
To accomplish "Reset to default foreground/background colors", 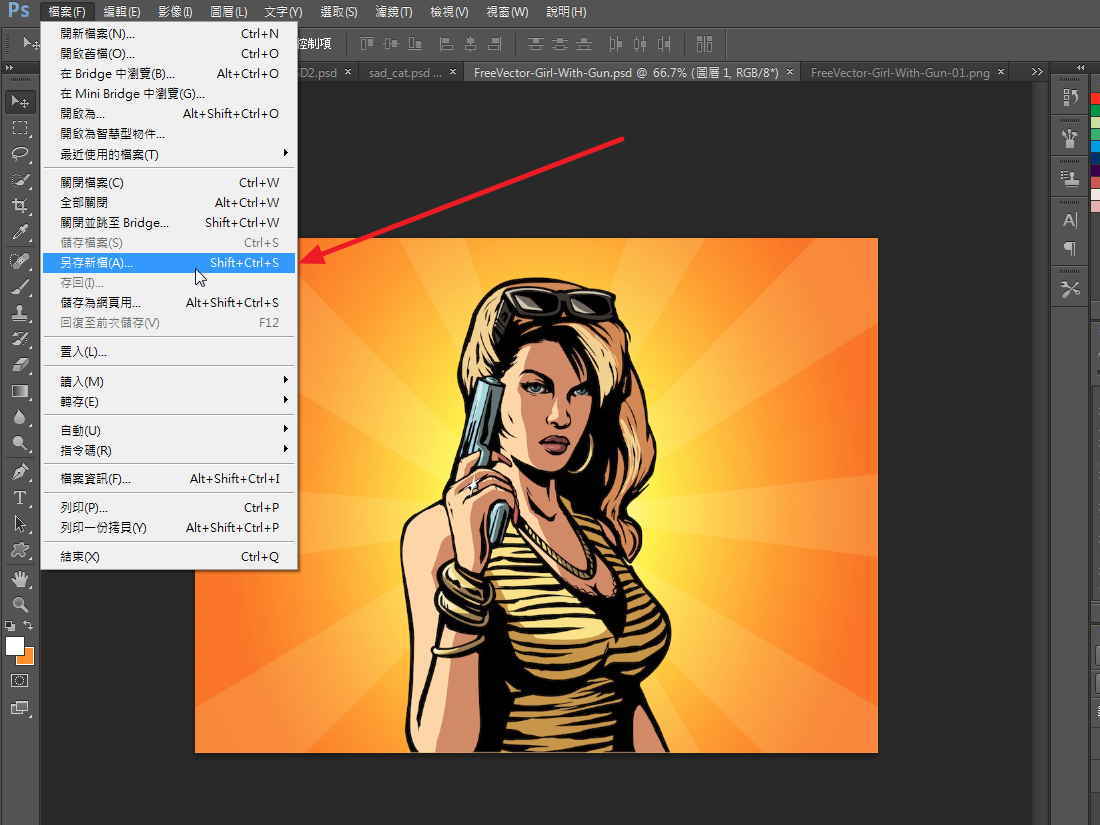I will [x=10, y=625].
